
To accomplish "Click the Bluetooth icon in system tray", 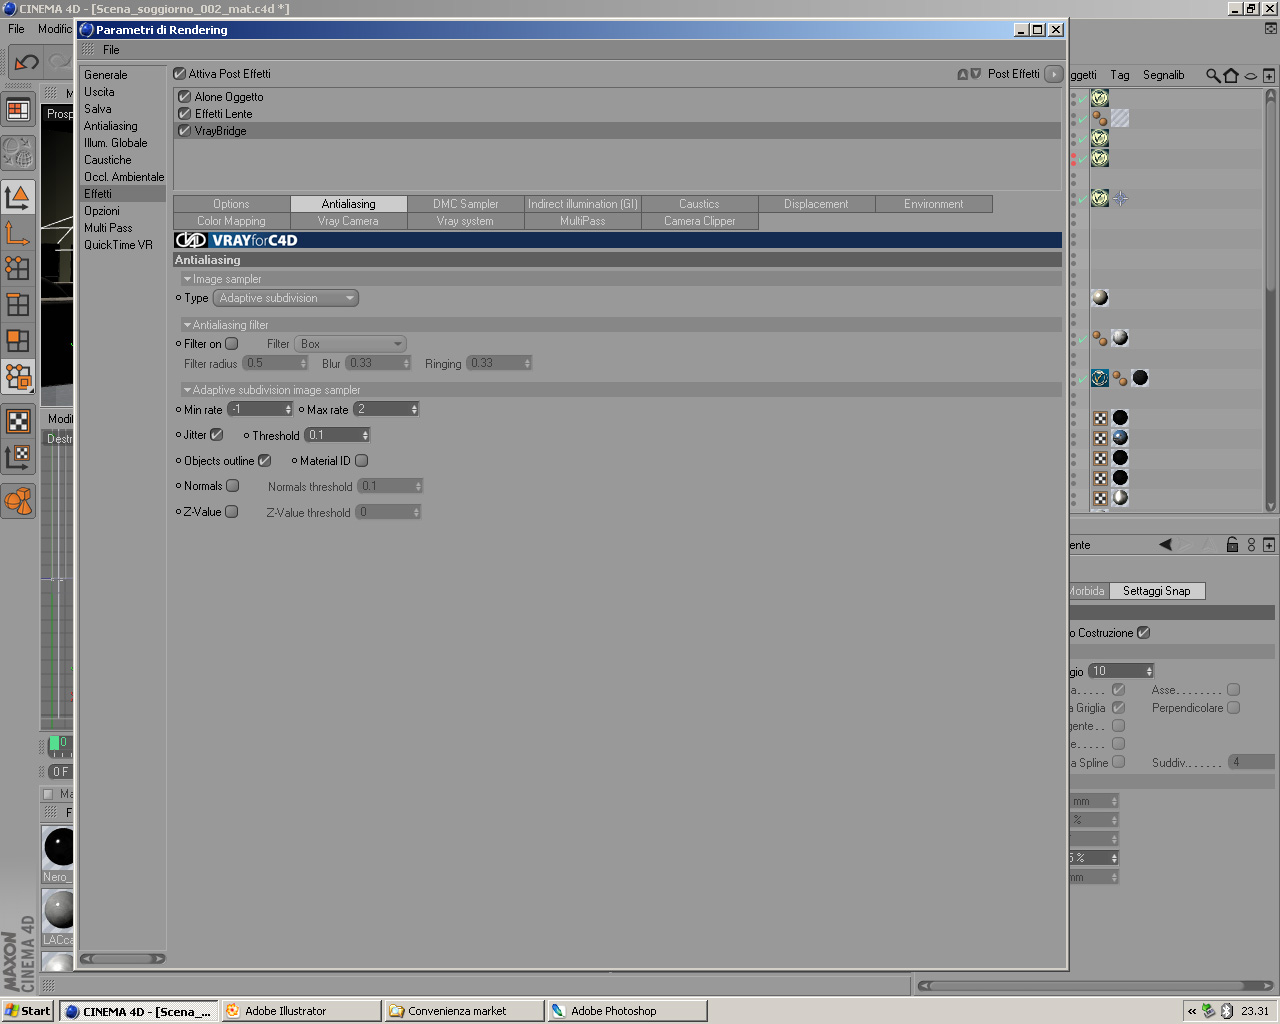I will 1227,1011.
